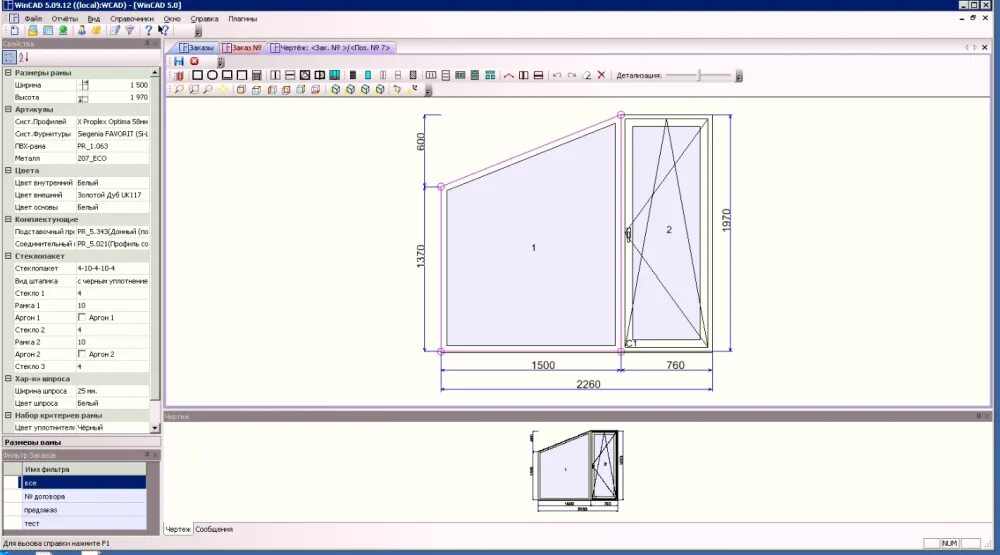
Task: Click the 1500 width dimension on drawing
Action: tap(543, 365)
